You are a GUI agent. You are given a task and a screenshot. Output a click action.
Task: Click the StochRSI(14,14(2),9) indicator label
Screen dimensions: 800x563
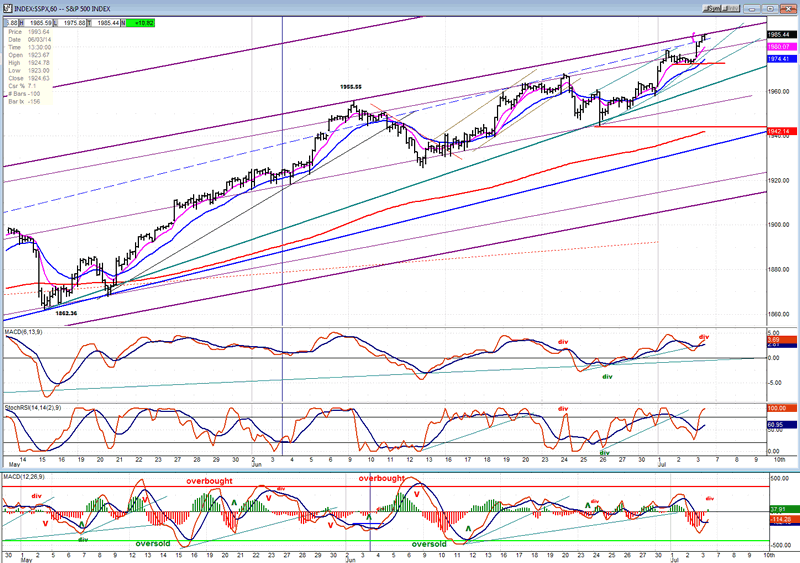[x=33, y=407]
